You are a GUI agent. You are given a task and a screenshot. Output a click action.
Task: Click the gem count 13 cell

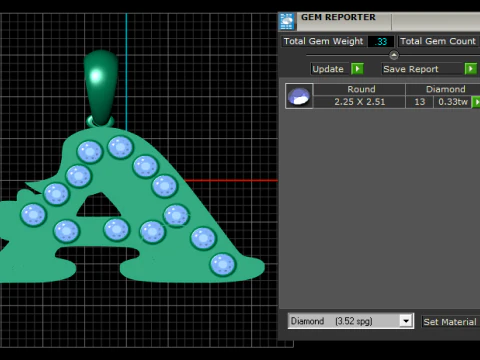[x=419, y=102]
